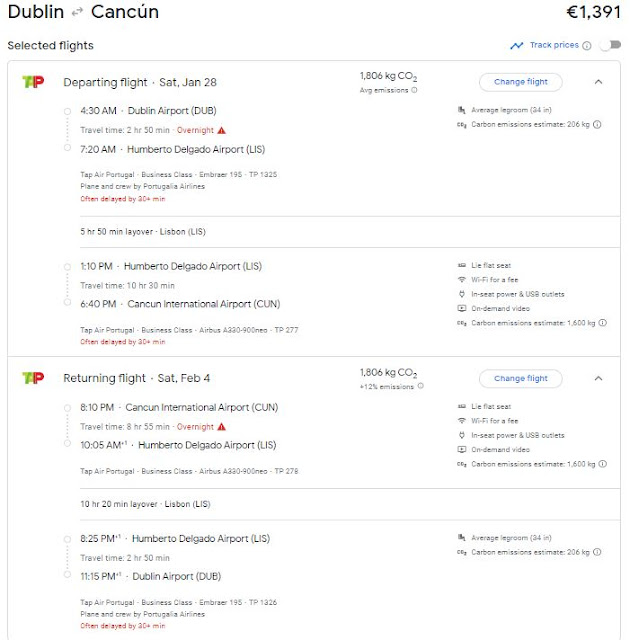Image resolution: width=630 pixels, height=640 pixels.
Task: Click the Track prices label
Action: point(554,45)
